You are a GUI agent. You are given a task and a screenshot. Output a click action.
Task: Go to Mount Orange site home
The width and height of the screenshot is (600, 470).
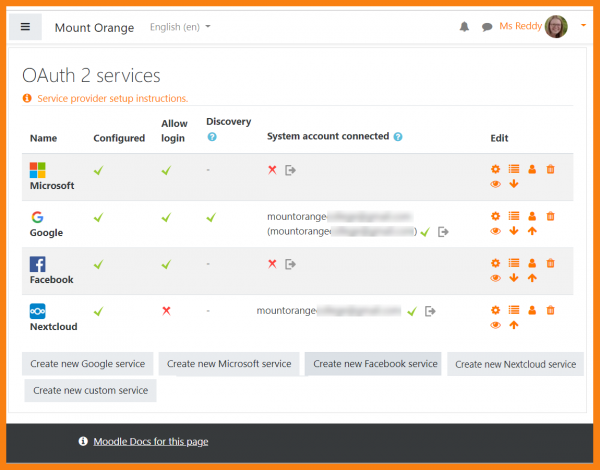[94, 28]
